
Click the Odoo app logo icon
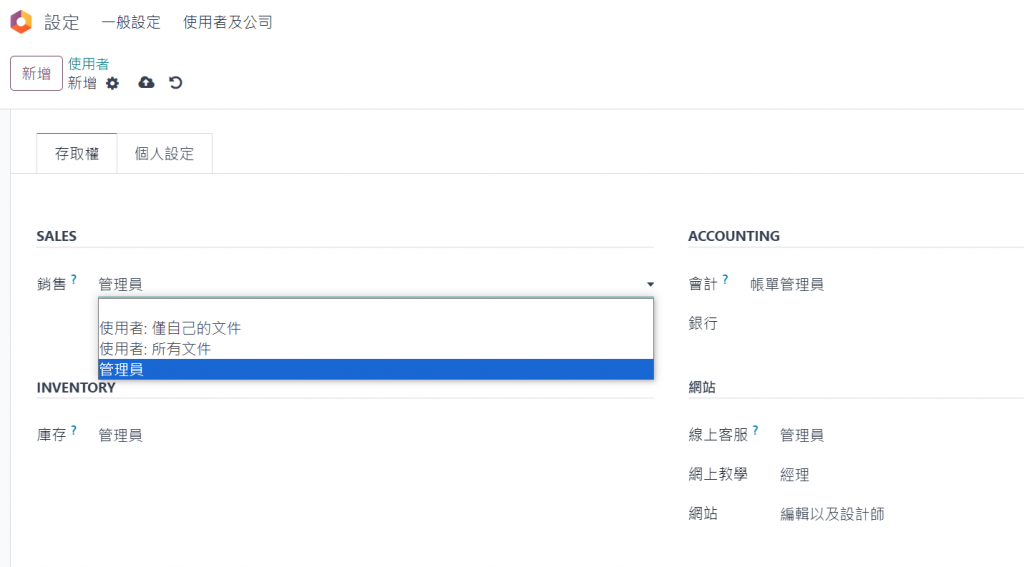(21, 22)
